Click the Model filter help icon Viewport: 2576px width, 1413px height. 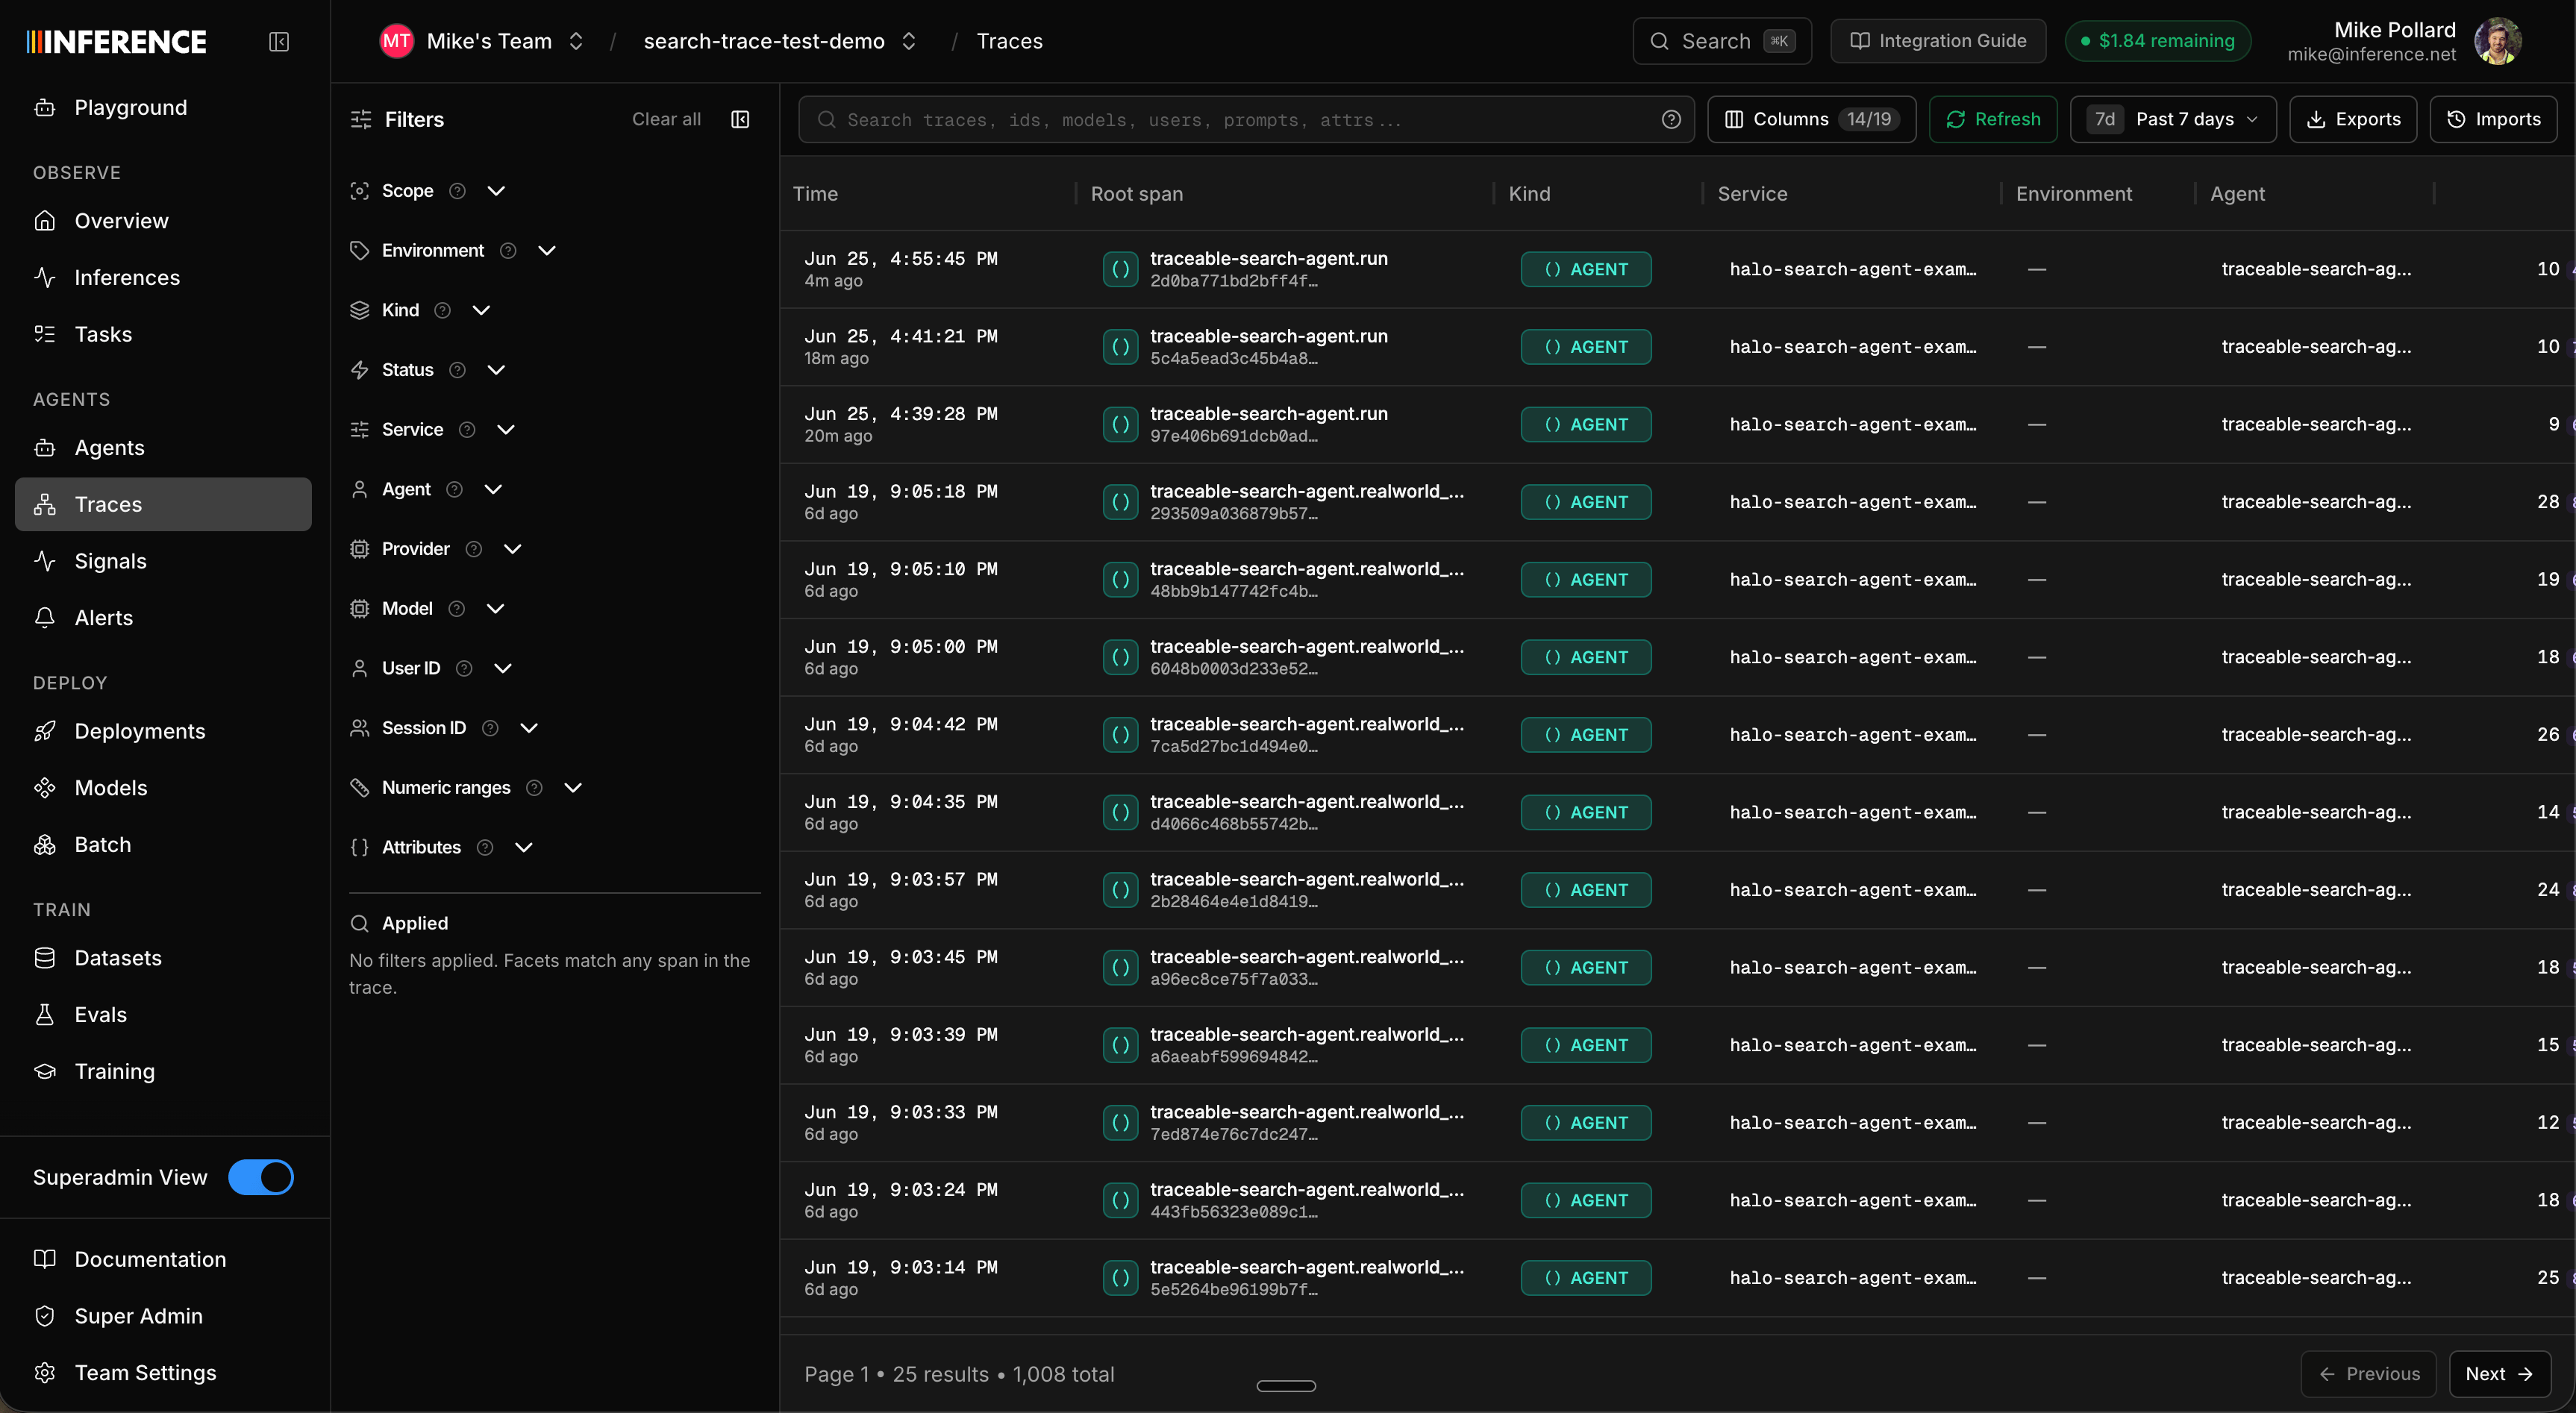click(456, 609)
